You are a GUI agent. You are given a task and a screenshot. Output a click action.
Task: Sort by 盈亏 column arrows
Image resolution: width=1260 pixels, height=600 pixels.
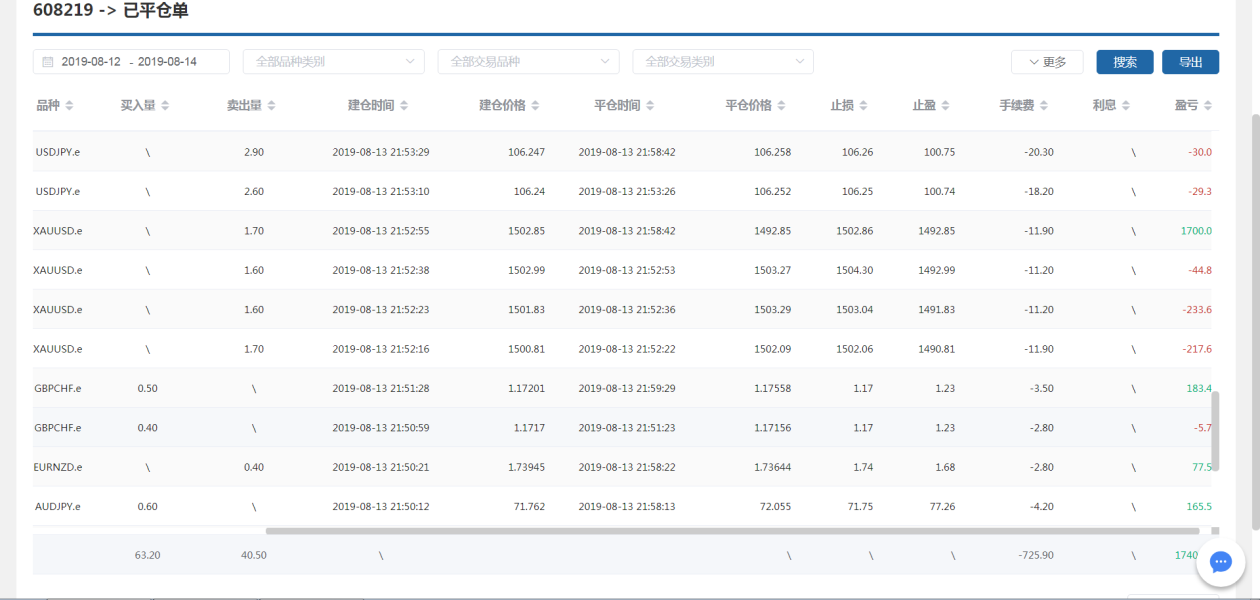point(1207,106)
